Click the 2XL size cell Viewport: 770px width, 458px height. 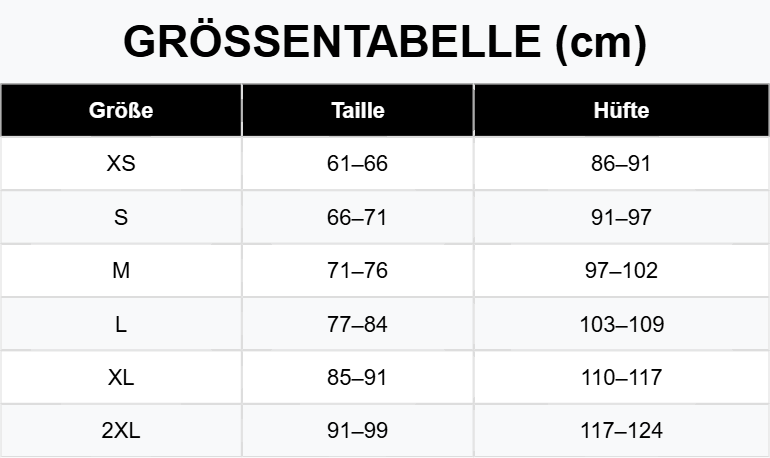click(121, 431)
